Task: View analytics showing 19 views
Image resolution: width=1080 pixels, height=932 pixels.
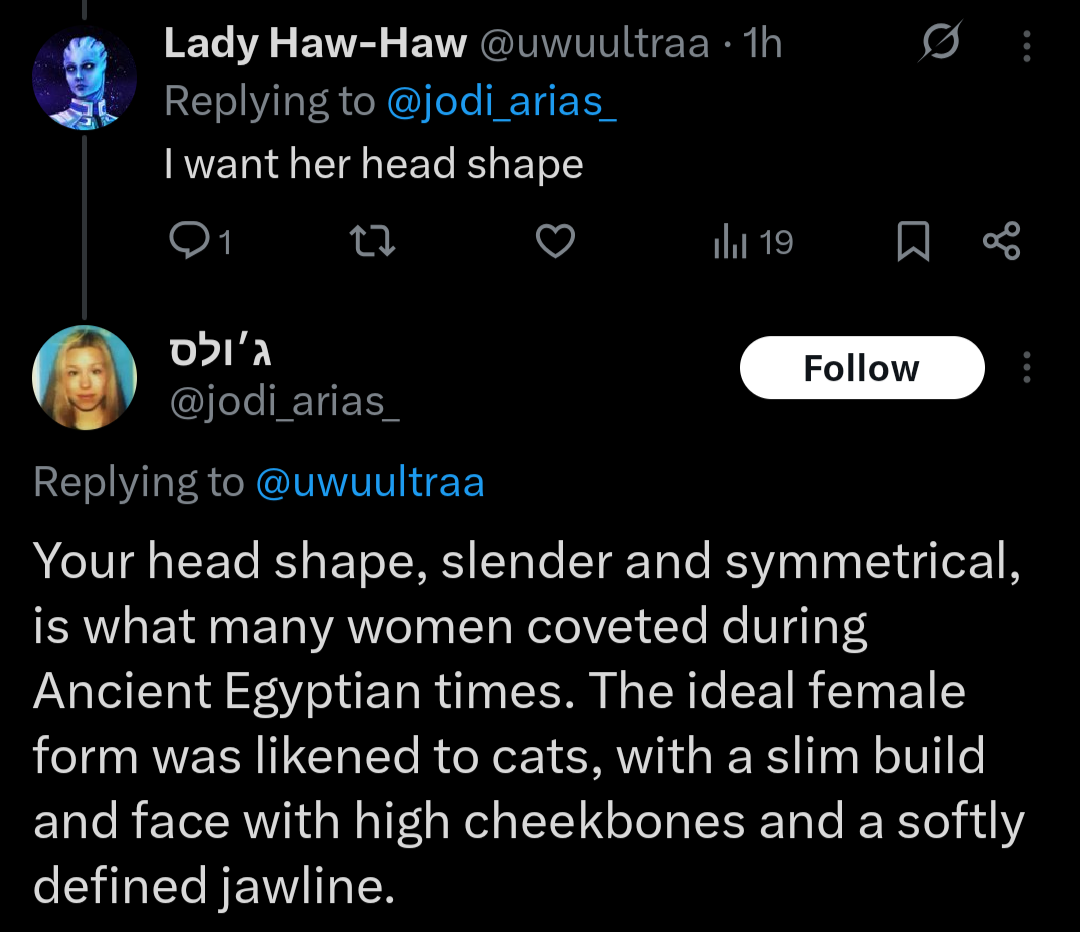Action: coord(752,242)
